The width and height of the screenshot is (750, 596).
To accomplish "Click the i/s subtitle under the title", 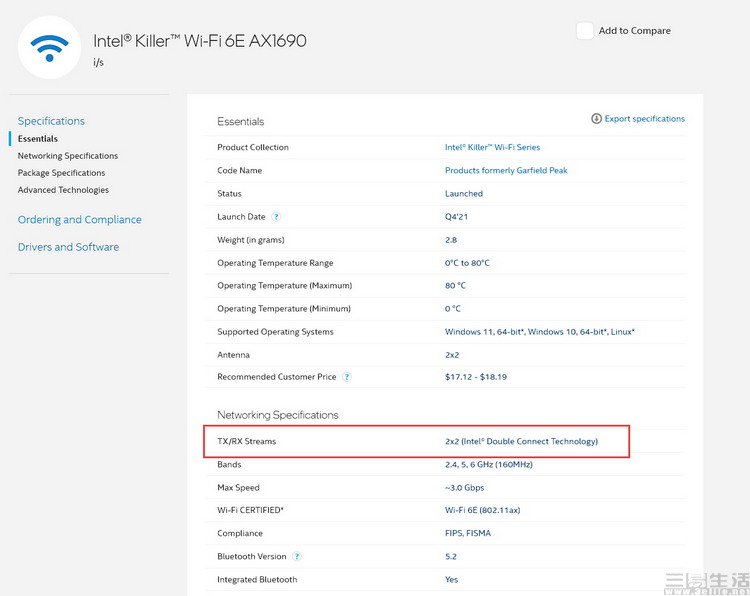I will (x=98, y=62).
